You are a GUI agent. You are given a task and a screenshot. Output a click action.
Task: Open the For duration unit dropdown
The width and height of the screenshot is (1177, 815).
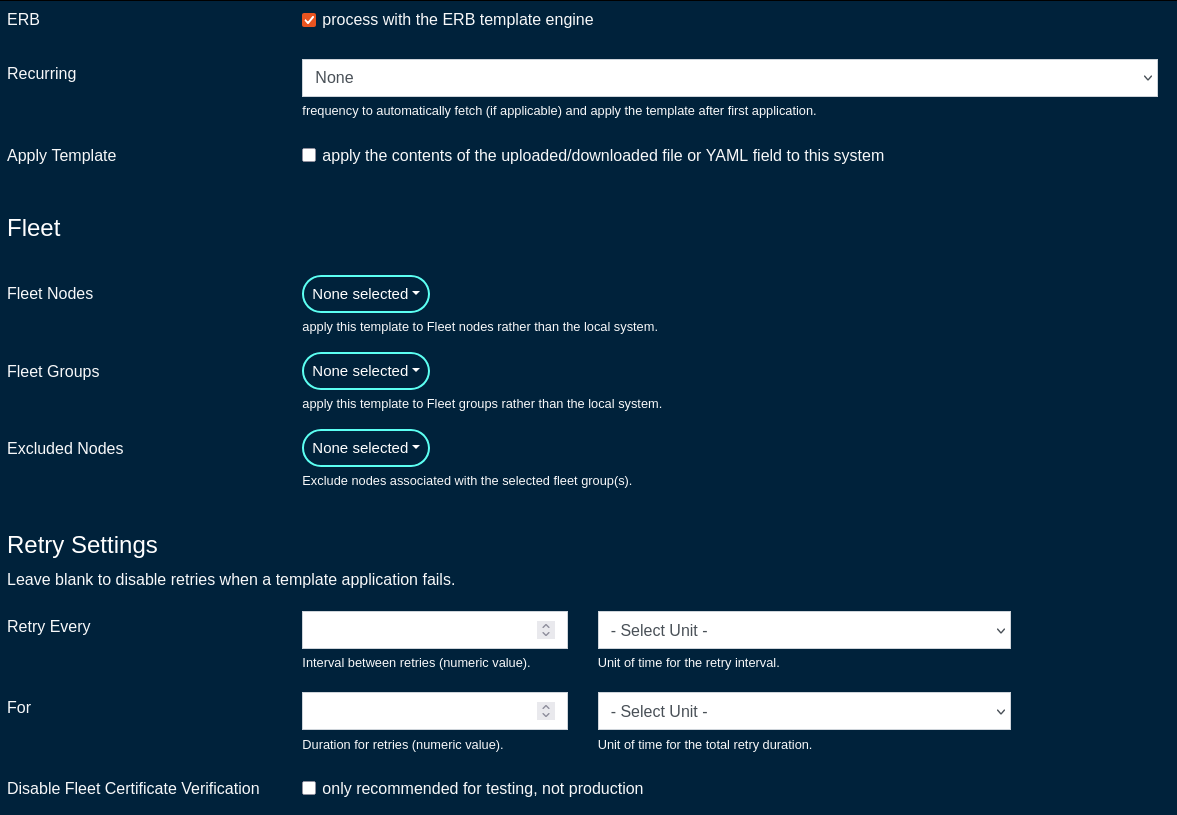point(803,711)
